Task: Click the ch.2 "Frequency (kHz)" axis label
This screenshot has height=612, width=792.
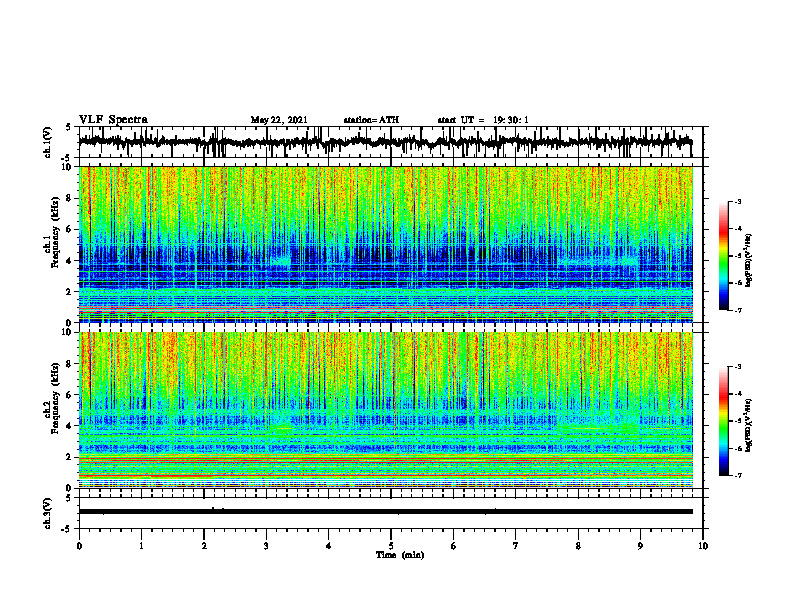Action: [55, 398]
